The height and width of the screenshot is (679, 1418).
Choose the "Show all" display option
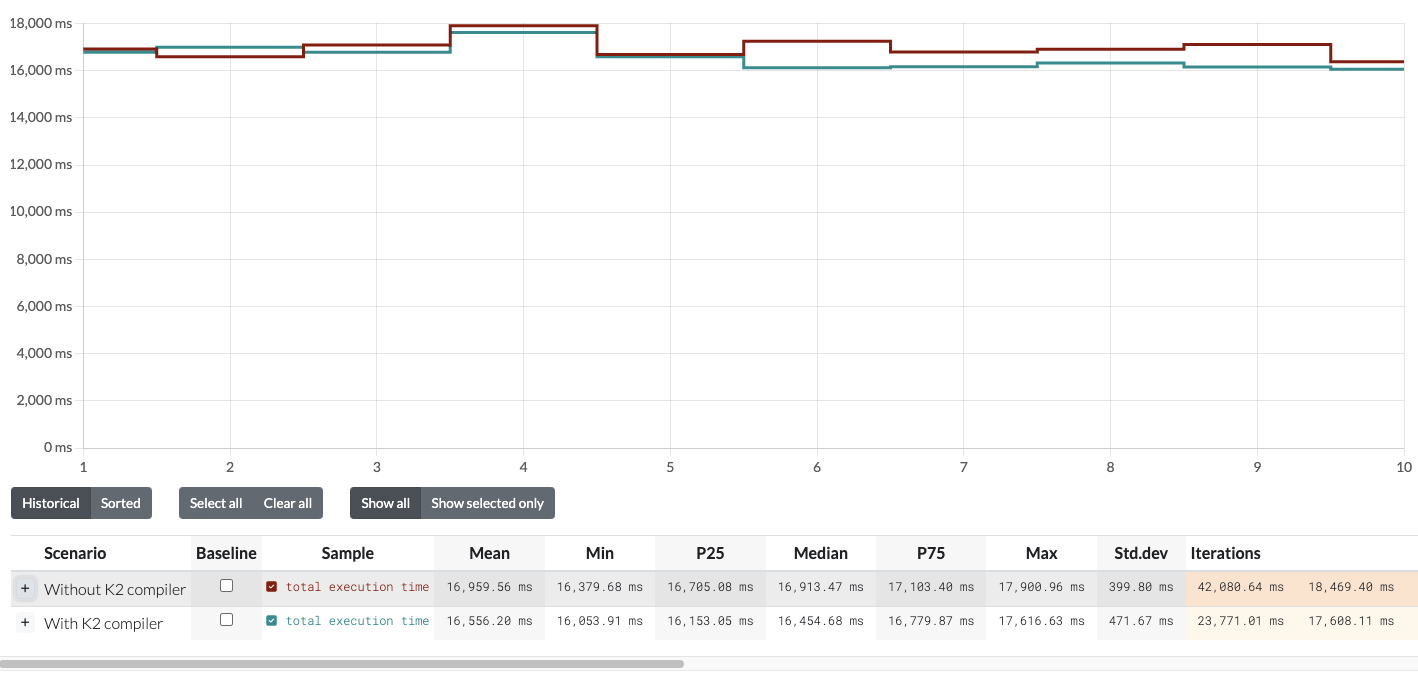pos(385,503)
